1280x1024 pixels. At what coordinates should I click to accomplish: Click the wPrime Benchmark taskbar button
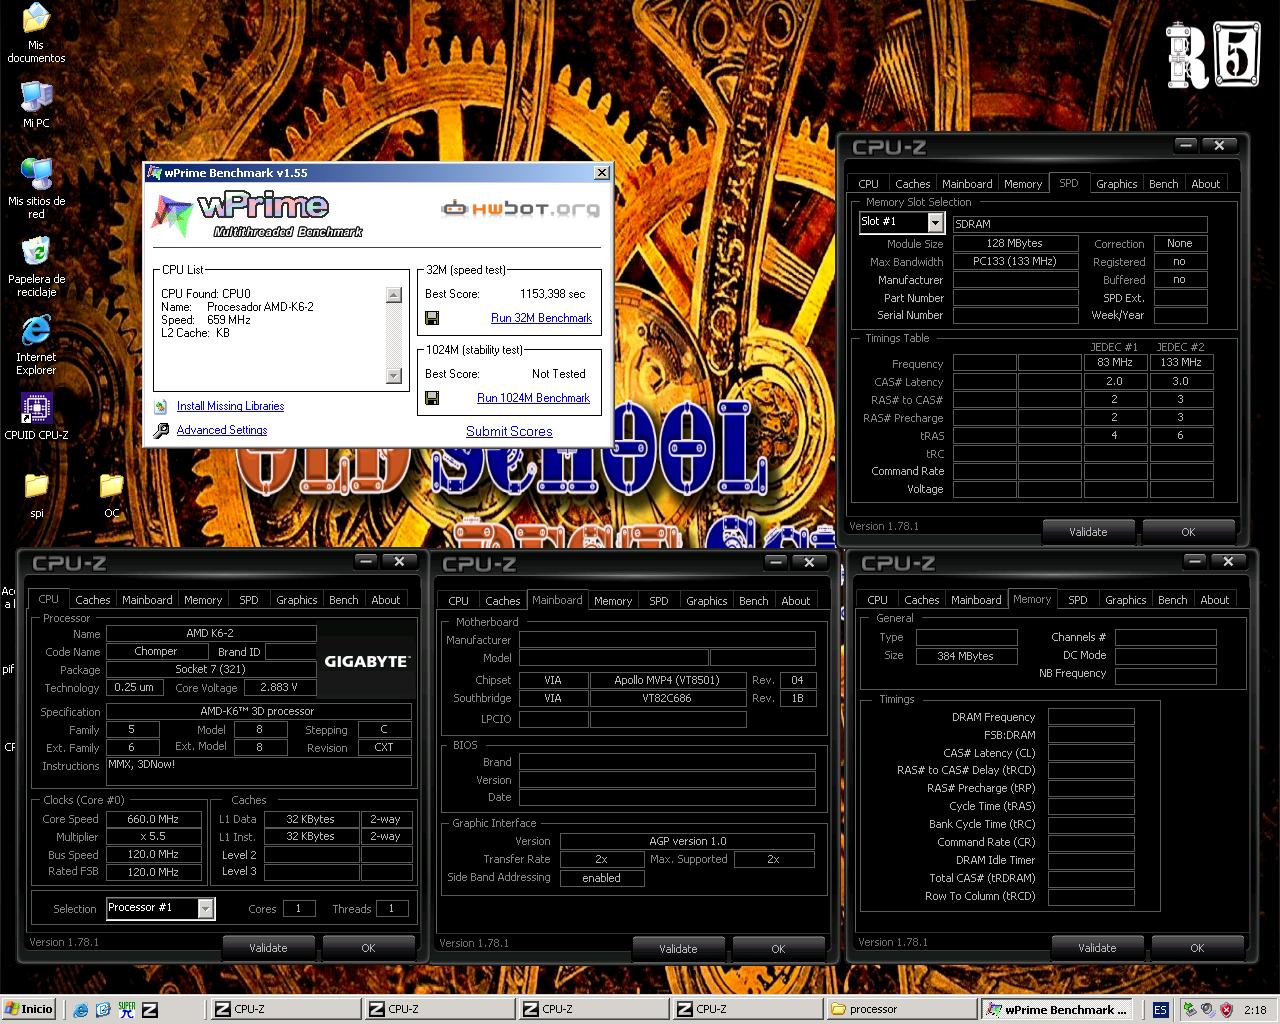[1057, 1010]
